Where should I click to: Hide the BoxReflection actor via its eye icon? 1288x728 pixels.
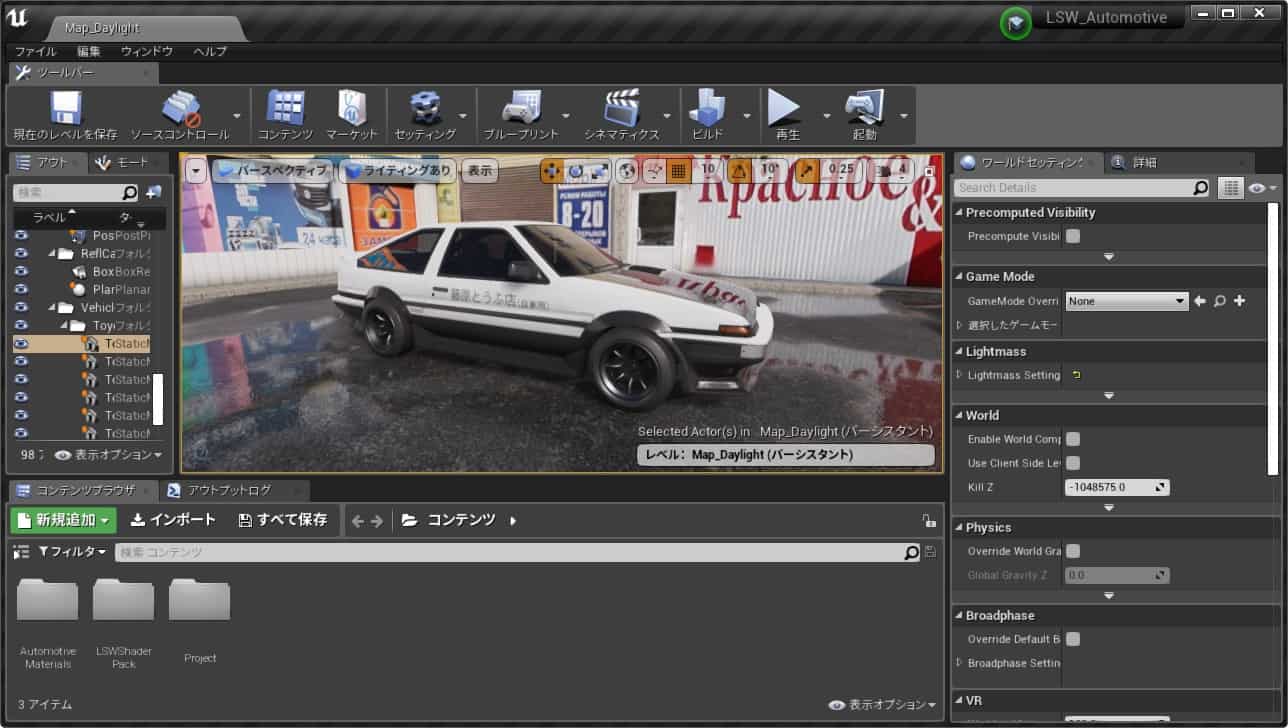pyautogui.click(x=21, y=272)
